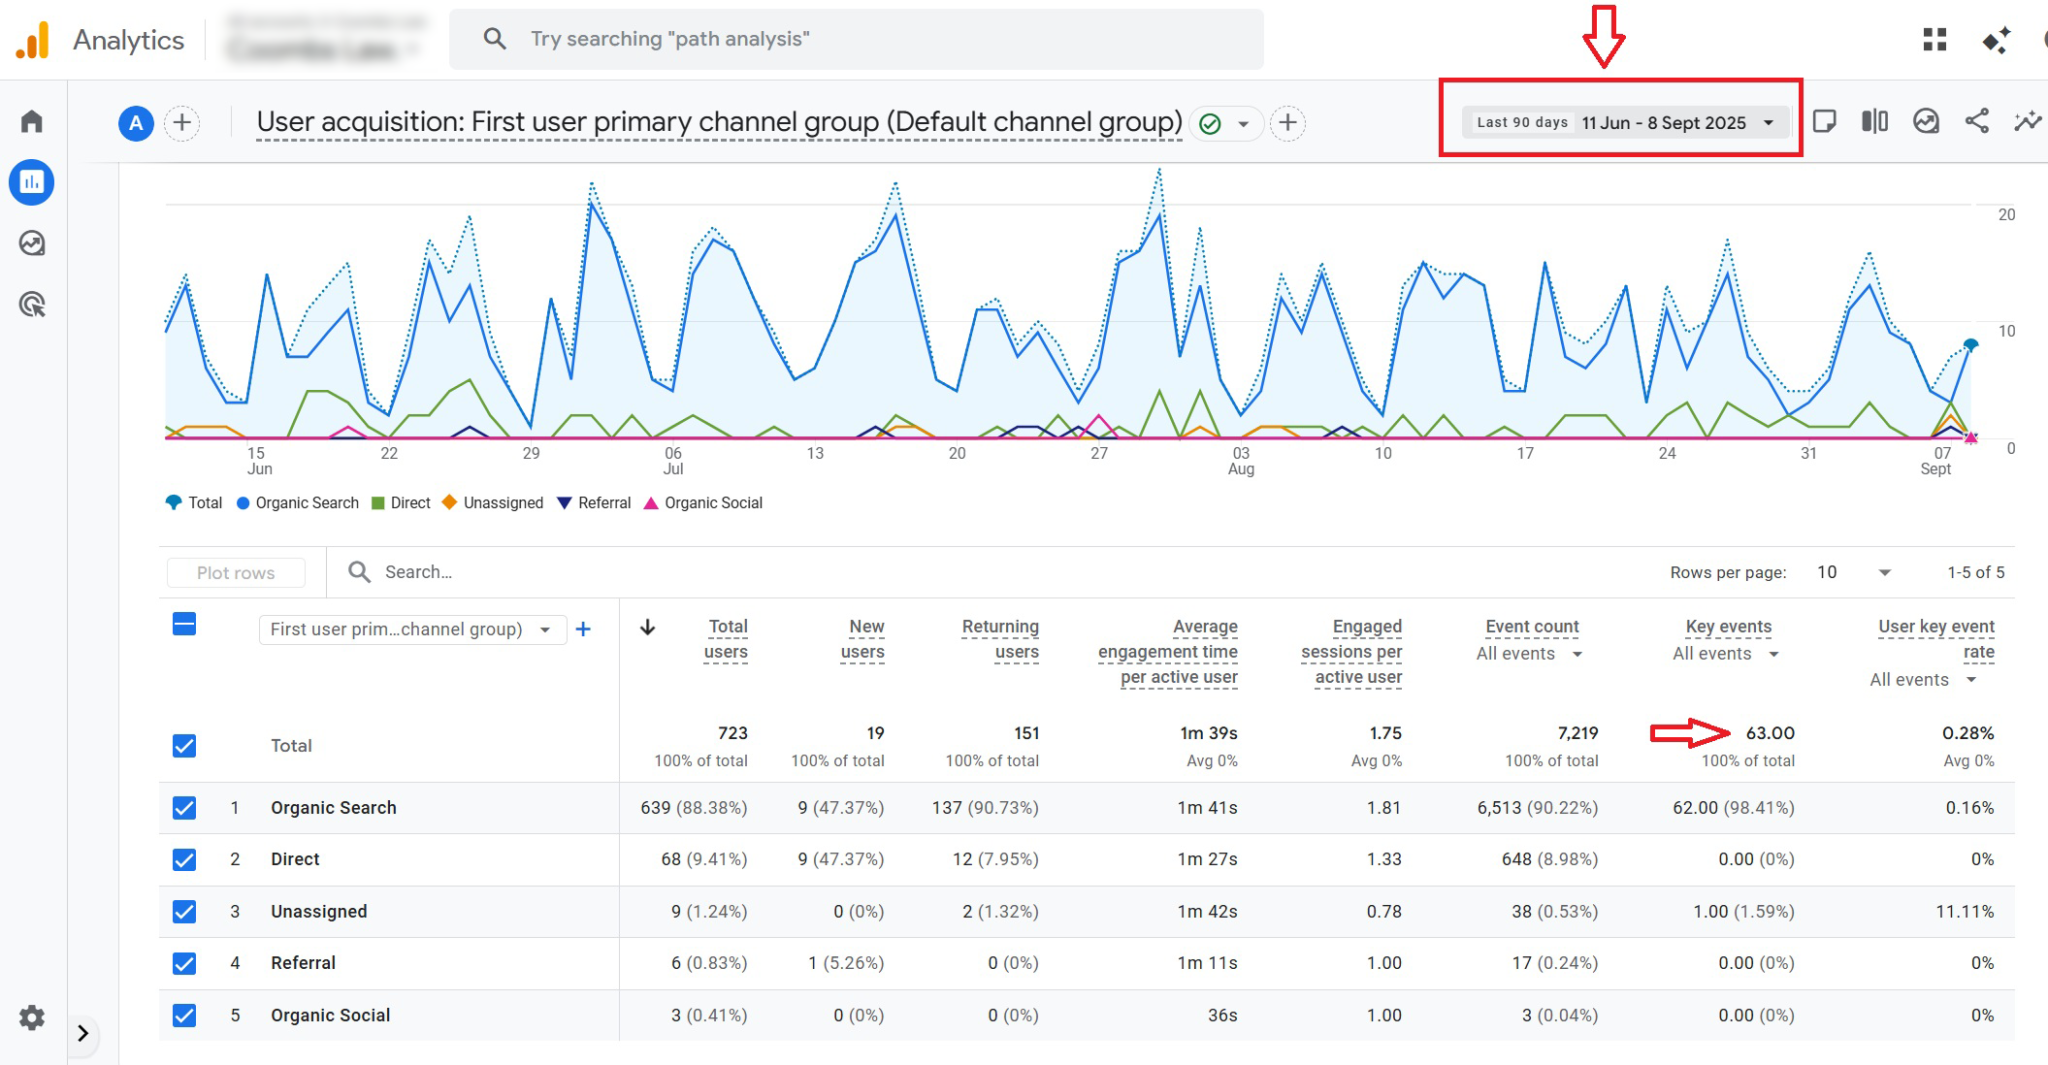Open the Advertising icon in sidebar
Screen dimensions: 2048x1065
[x=32, y=304]
